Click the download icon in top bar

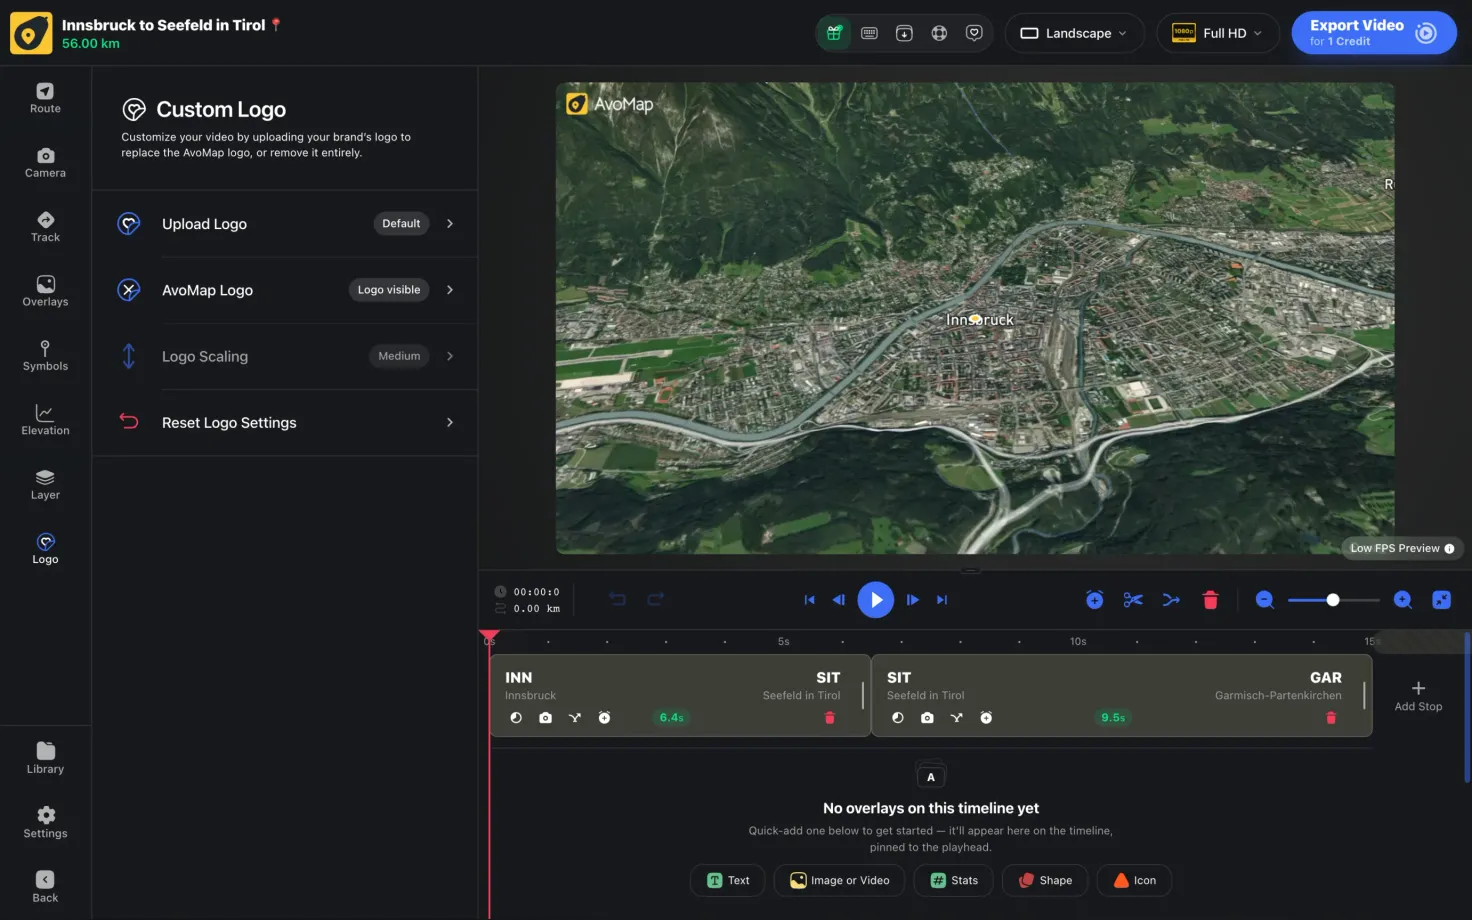[904, 33]
